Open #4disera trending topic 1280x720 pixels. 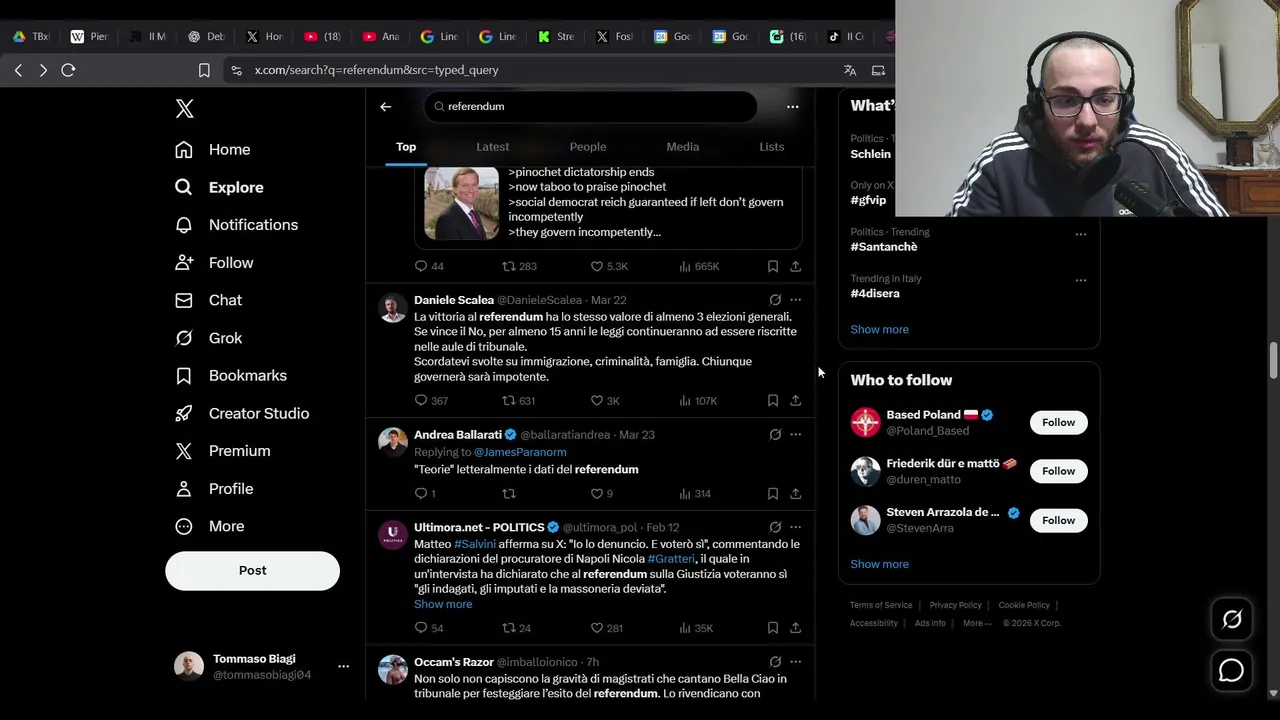click(x=875, y=294)
